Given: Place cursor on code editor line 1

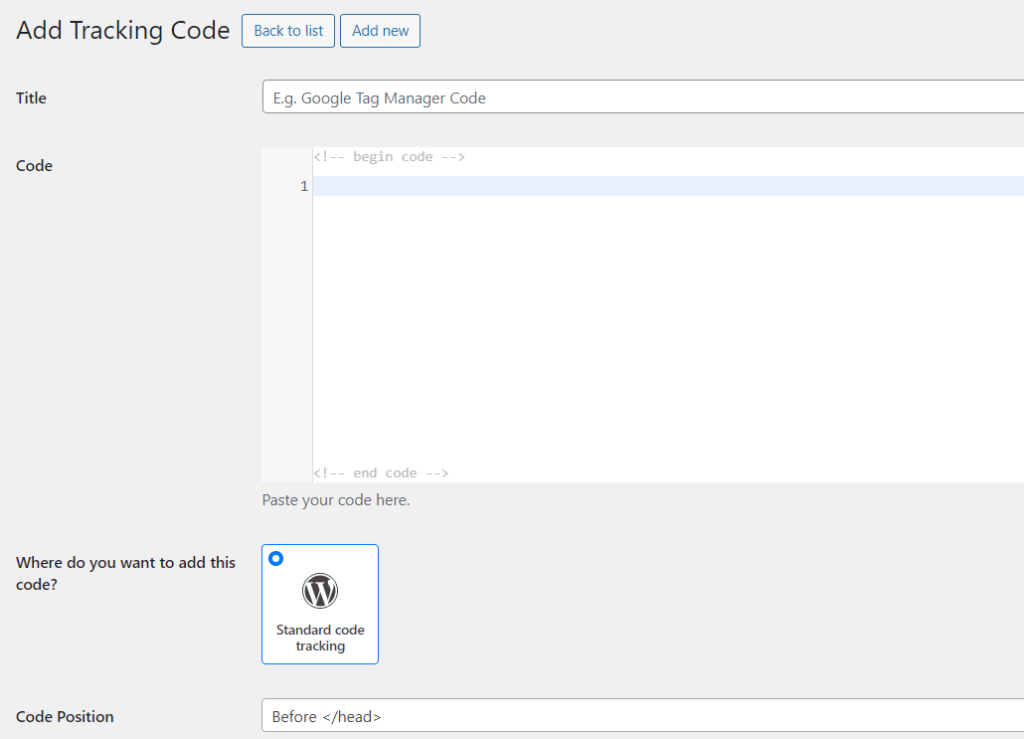Looking at the screenshot, I should click(x=668, y=186).
